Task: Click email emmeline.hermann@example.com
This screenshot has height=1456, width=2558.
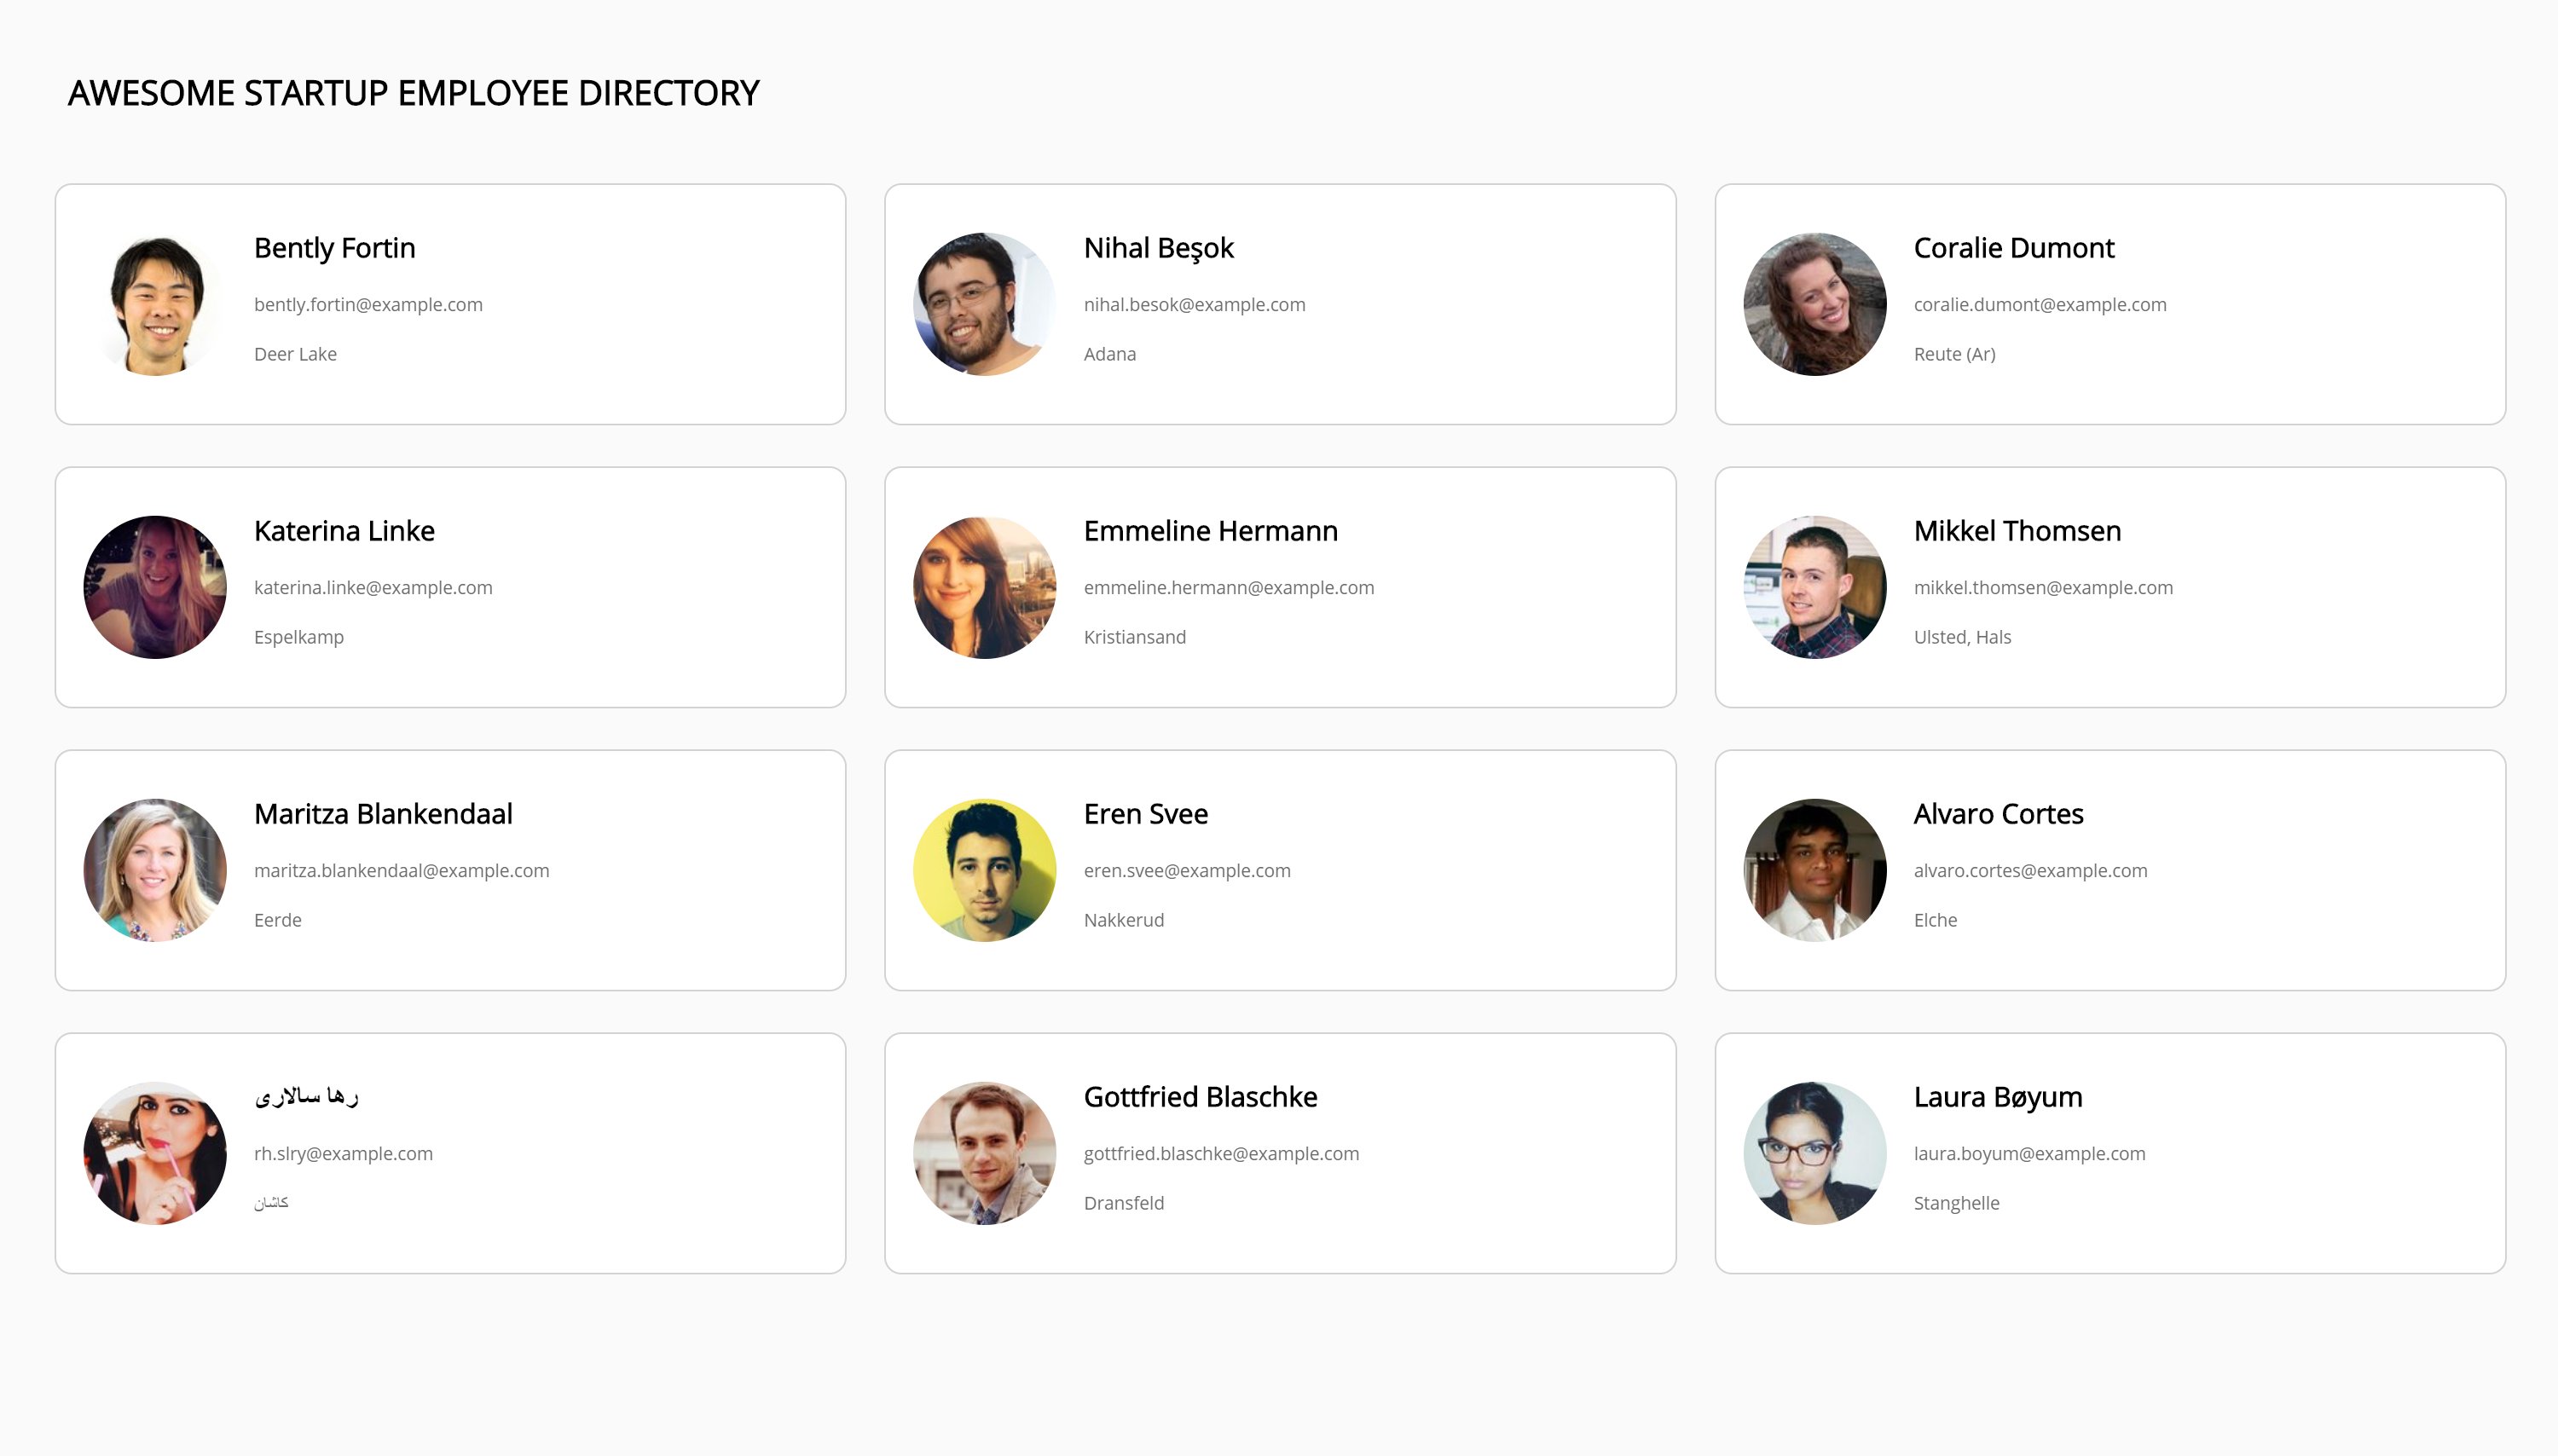Action: coord(1229,587)
